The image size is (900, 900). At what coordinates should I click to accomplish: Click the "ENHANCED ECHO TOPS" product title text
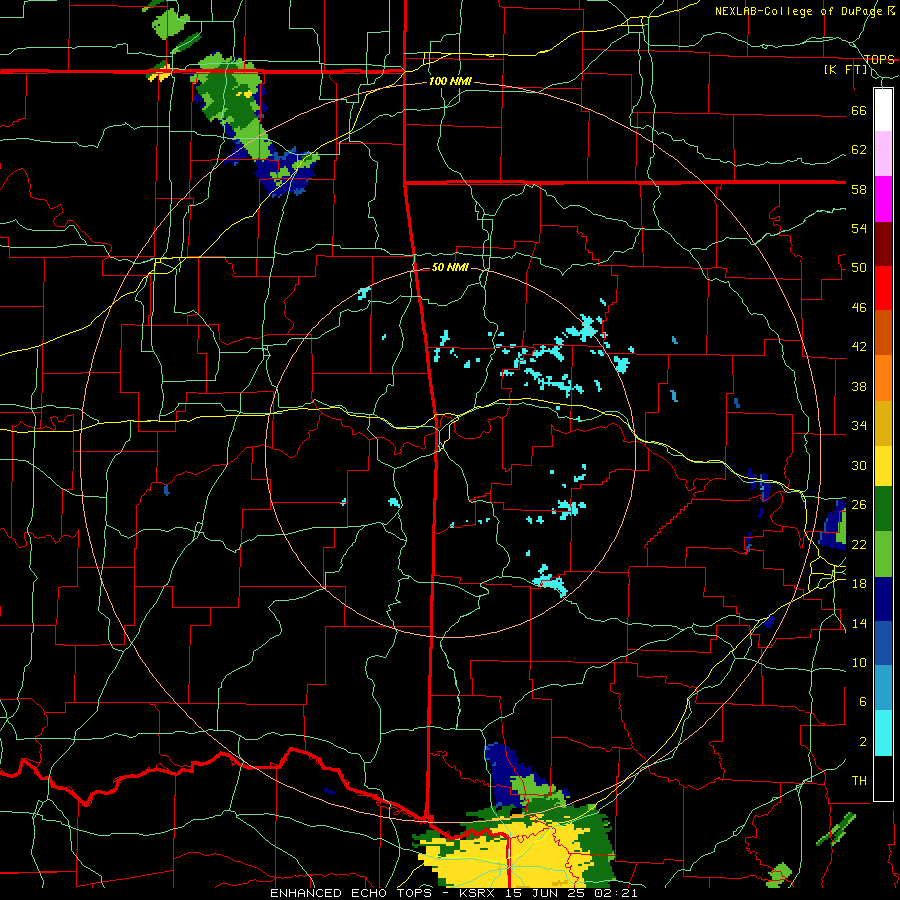click(x=351, y=893)
